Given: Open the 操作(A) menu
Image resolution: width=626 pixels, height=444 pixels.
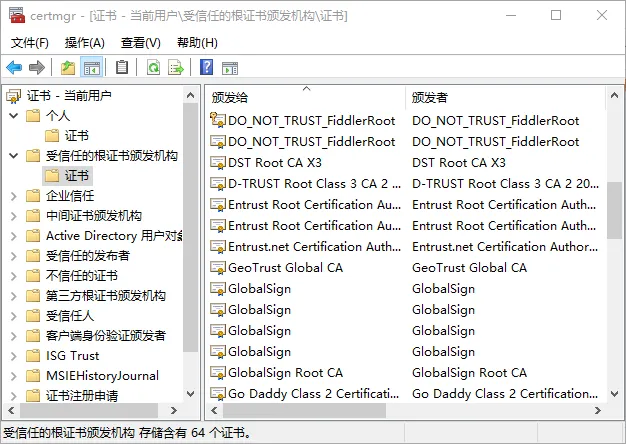Looking at the screenshot, I should point(85,43).
